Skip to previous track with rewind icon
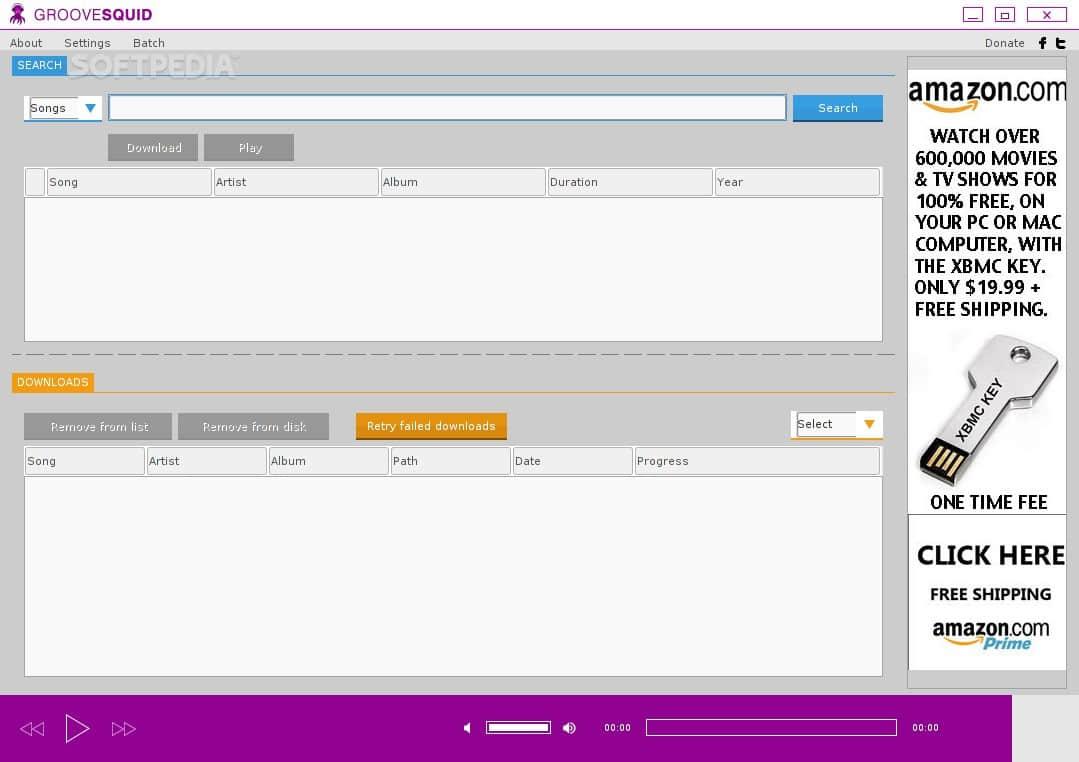The height and width of the screenshot is (762, 1079). tap(32, 729)
